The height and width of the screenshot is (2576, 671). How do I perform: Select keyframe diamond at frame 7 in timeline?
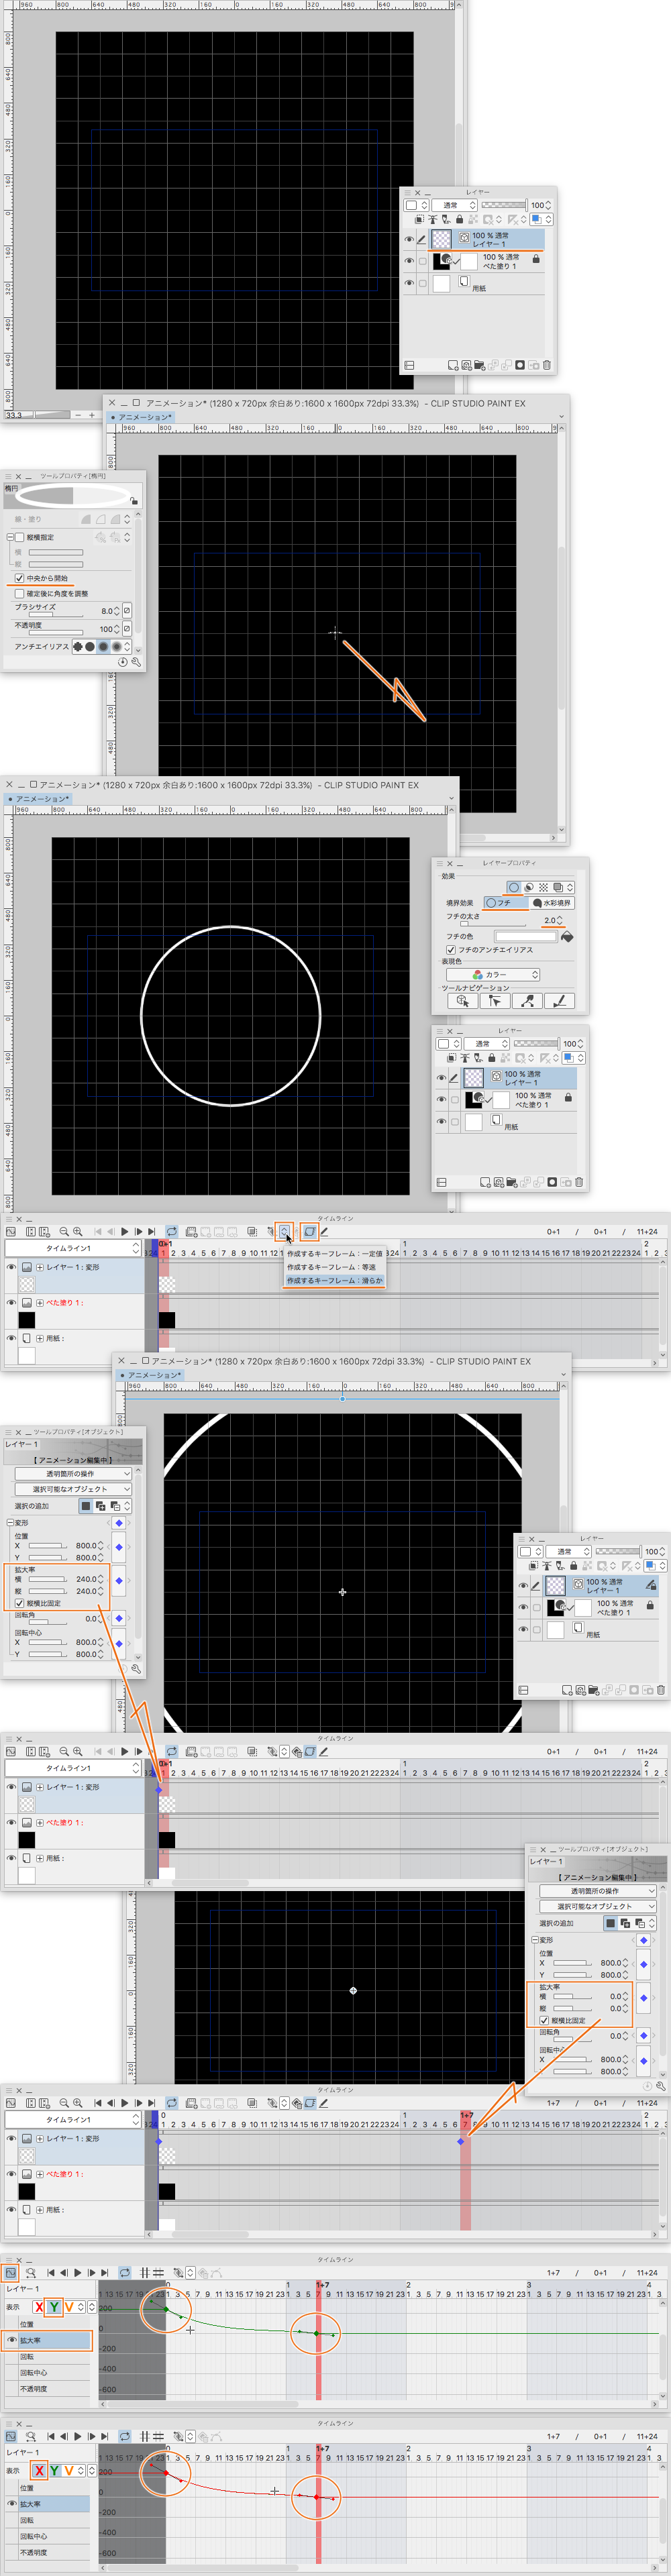(461, 2141)
